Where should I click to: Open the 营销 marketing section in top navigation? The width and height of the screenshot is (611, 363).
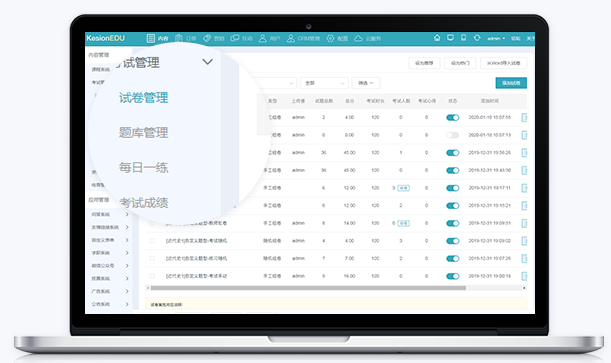coord(214,38)
